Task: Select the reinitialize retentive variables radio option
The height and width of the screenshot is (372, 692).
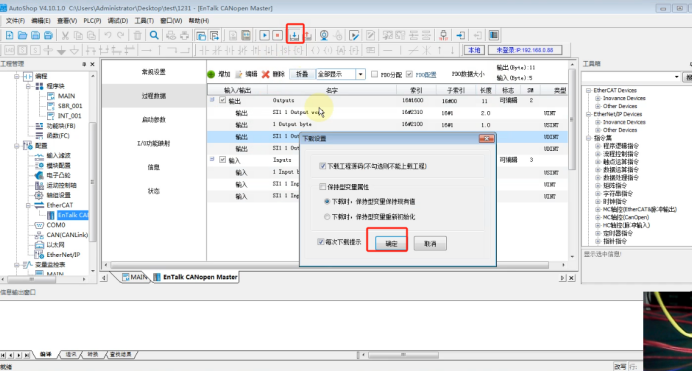Action: click(327, 217)
